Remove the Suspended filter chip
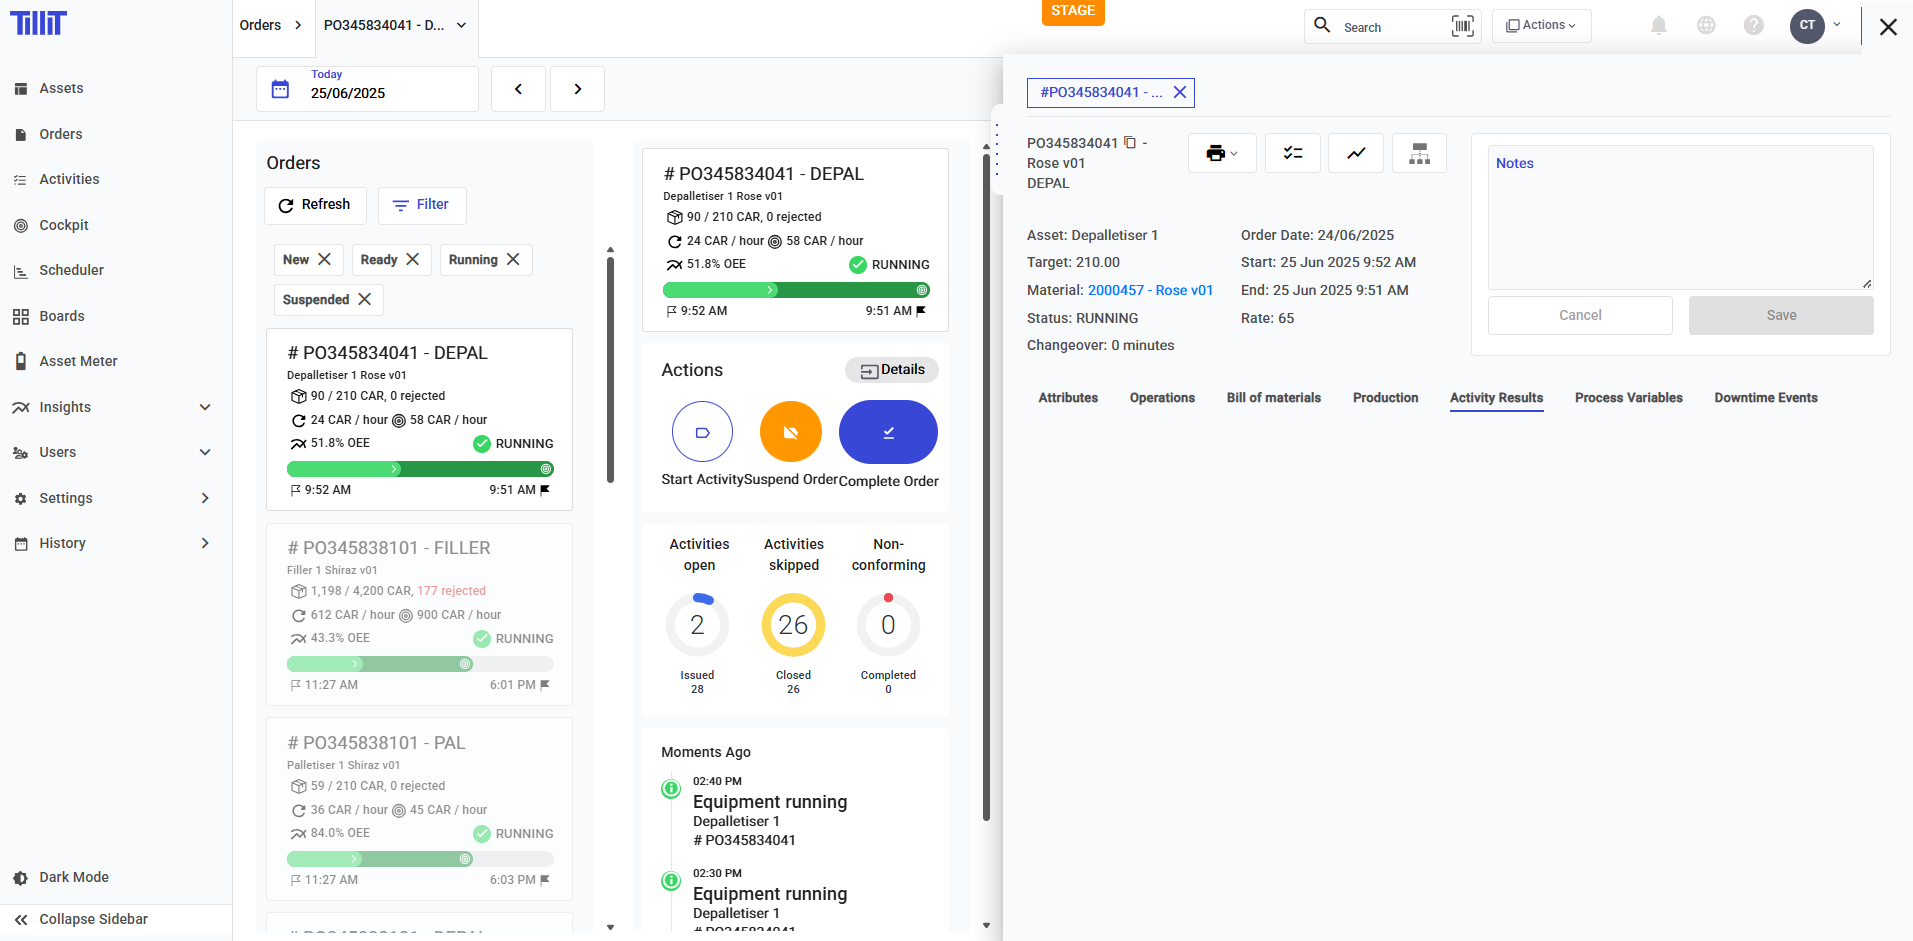1913x941 pixels. (x=365, y=299)
